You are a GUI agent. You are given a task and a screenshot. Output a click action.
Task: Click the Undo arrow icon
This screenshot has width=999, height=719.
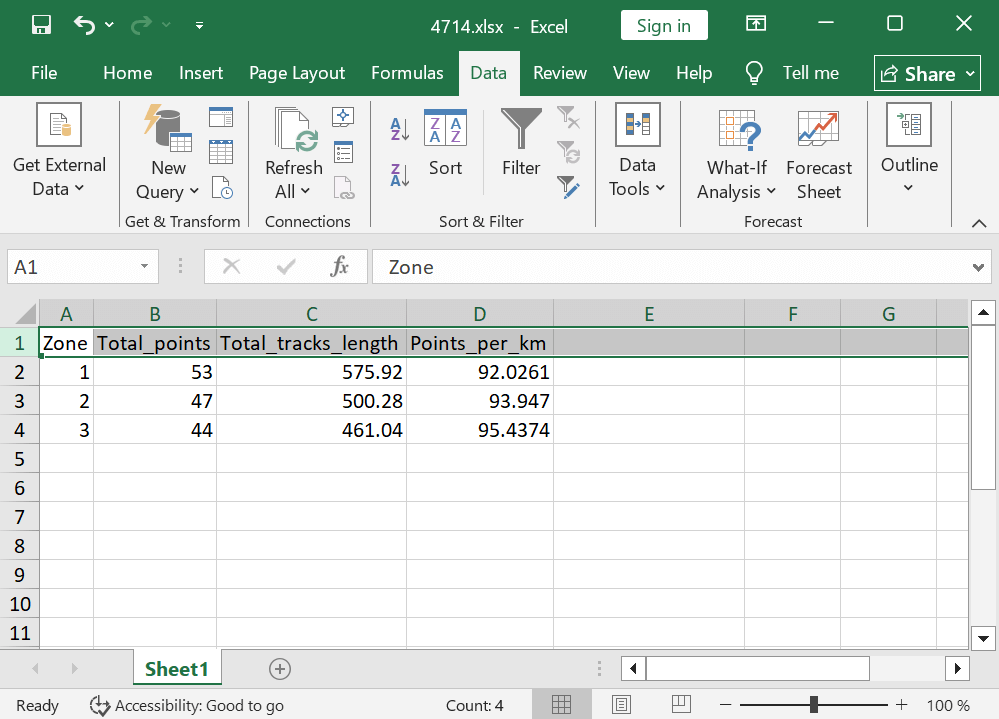coord(85,25)
